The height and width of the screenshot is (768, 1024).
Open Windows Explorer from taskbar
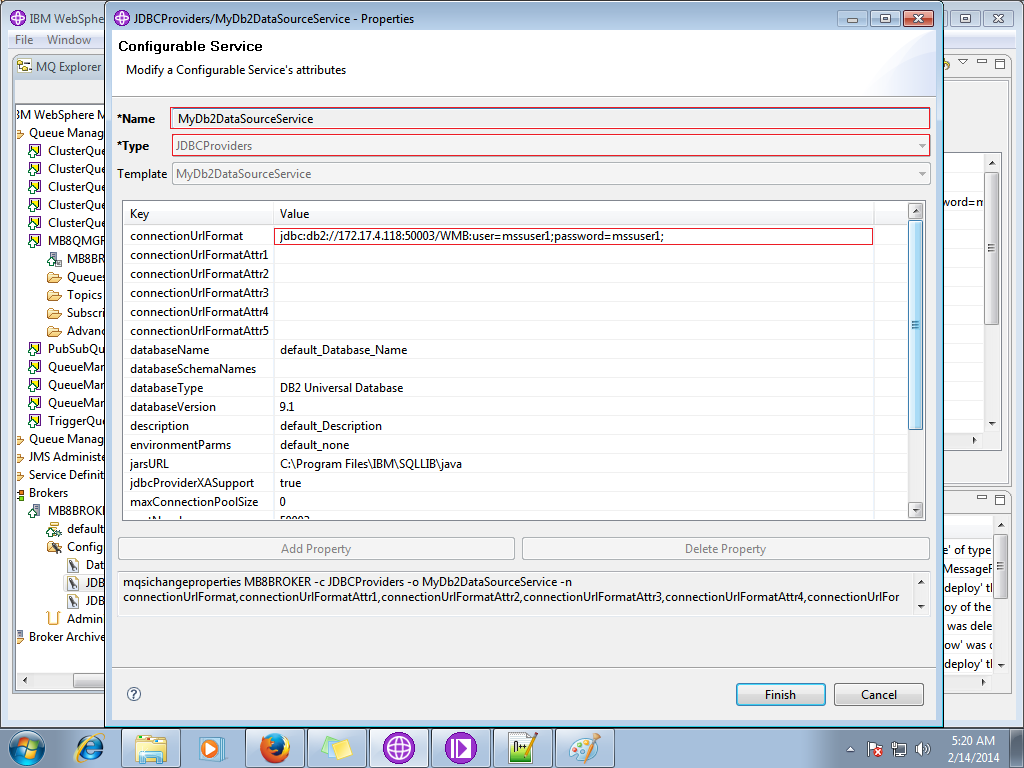coord(150,748)
